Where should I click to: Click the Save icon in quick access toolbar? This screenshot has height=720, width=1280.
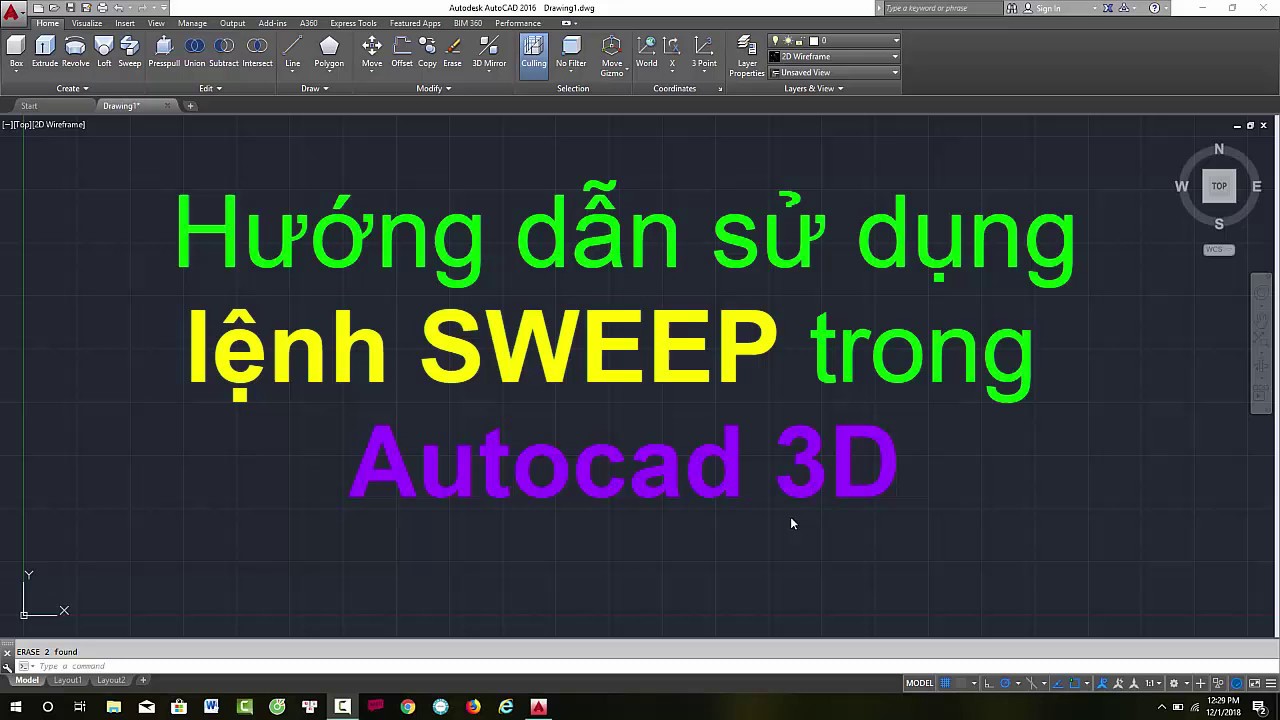tap(70, 8)
